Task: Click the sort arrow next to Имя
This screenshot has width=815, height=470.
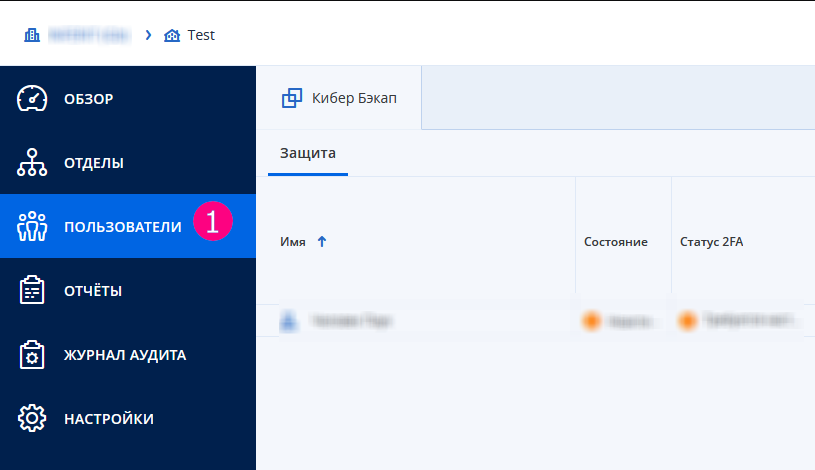Action: pyautogui.click(x=322, y=242)
